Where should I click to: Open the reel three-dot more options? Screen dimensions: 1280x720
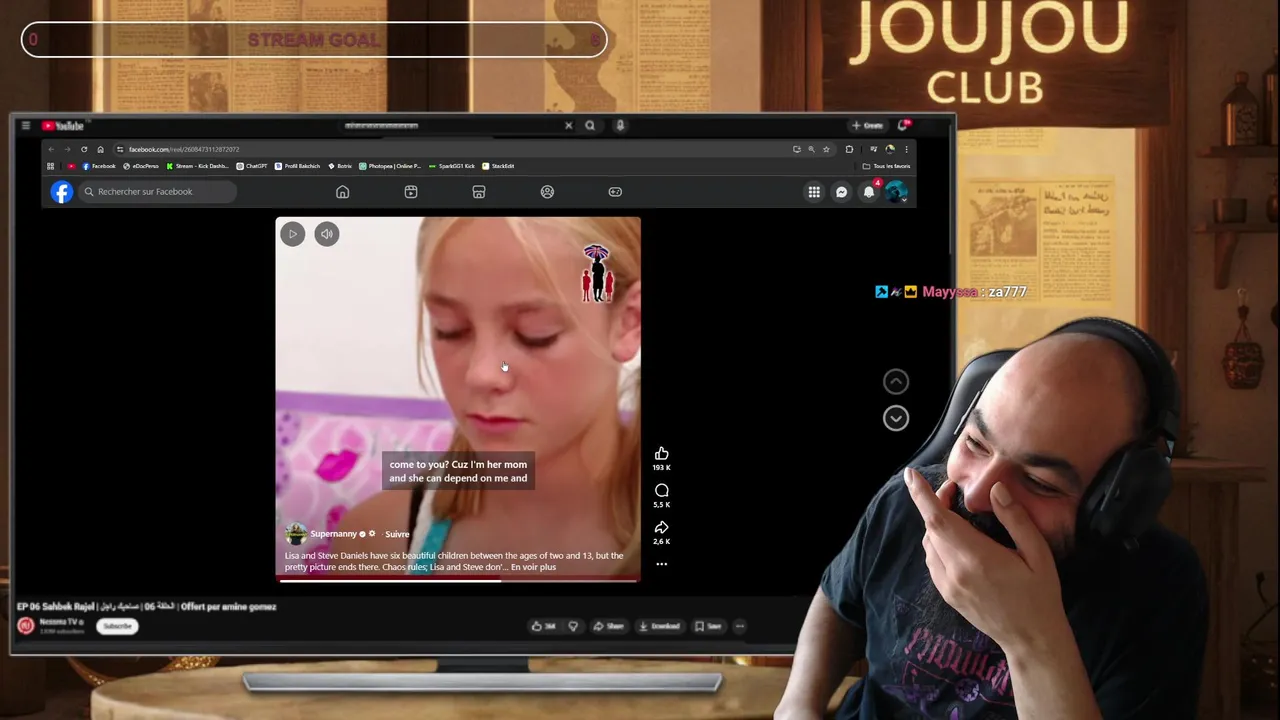[x=661, y=564]
